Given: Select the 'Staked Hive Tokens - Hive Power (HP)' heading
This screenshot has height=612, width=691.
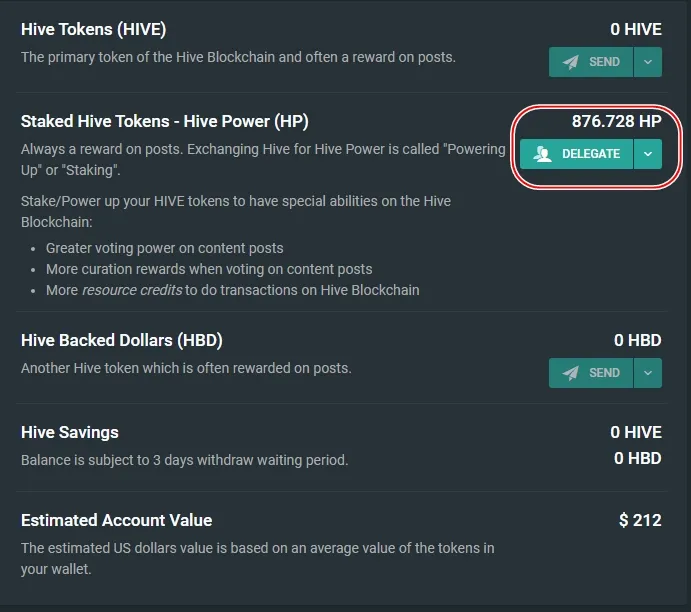Looking at the screenshot, I should point(165,122).
